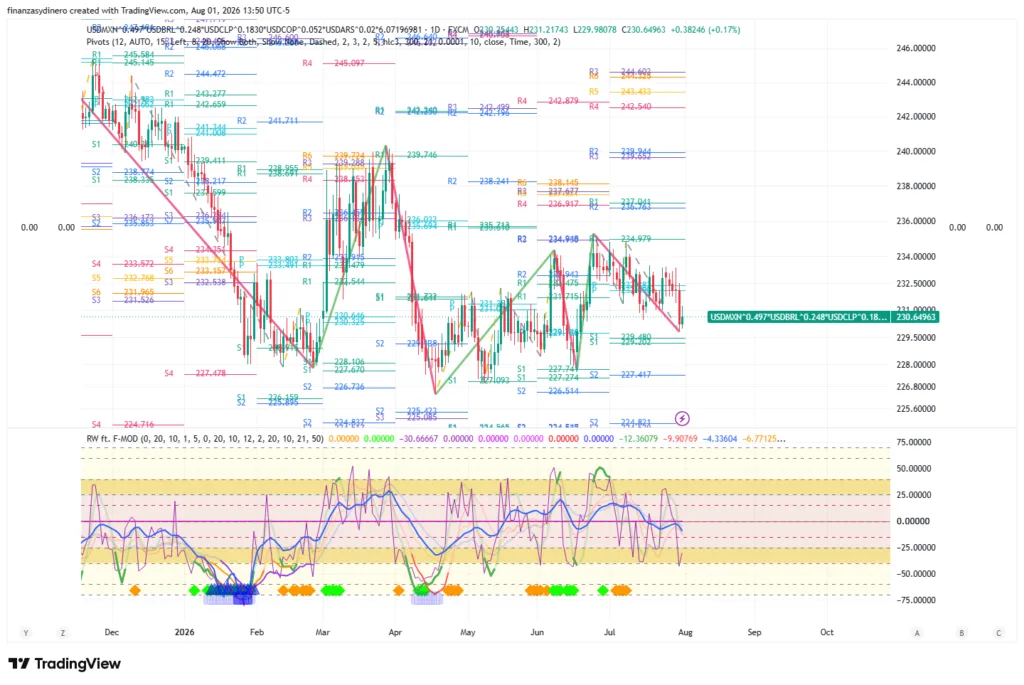
Task: Click the Oct label on time axis
Action: coord(827,633)
